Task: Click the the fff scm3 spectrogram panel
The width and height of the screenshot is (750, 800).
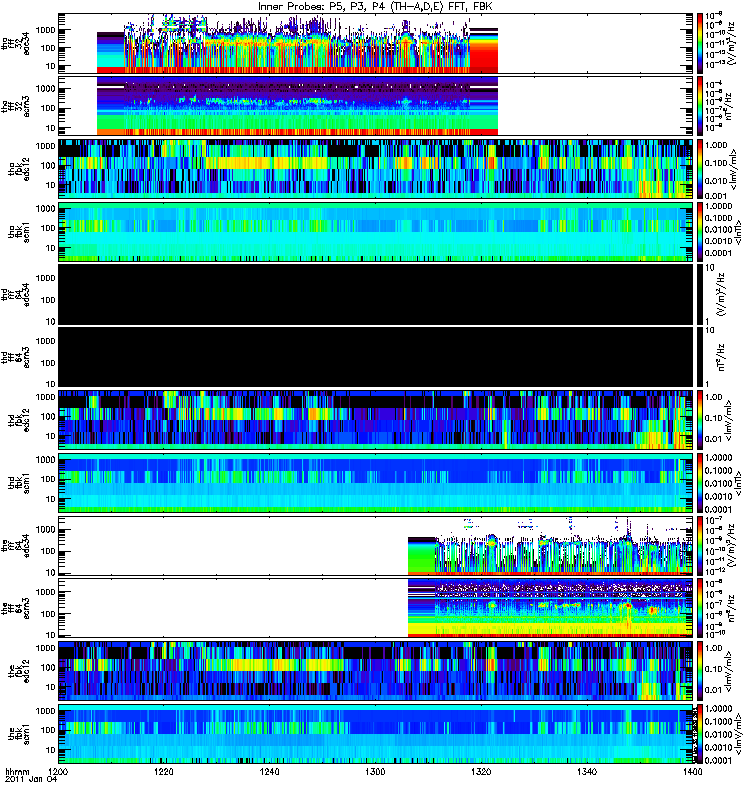Action: click(x=376, y=608)
